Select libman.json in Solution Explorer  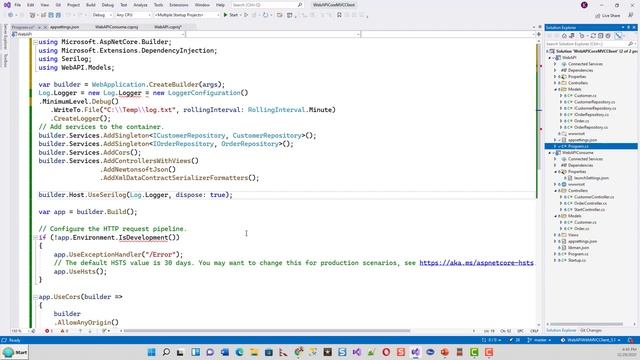click(x=578, y=248)
